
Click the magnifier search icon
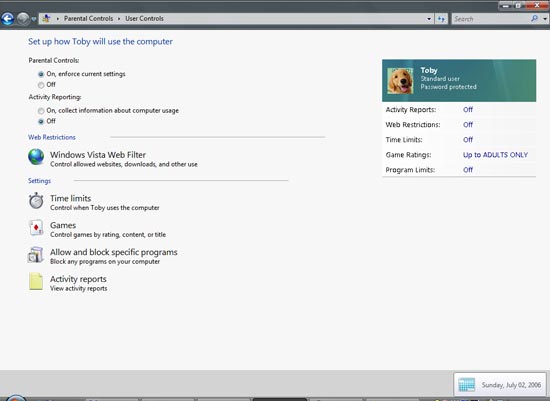(x=535, y=19)
